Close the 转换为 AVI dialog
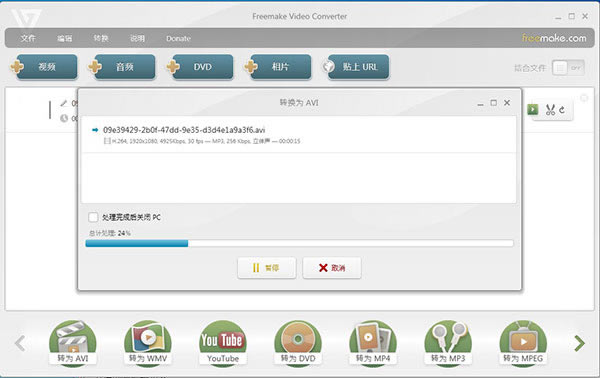This screenshot has height=378, width=600. point(507,103)
